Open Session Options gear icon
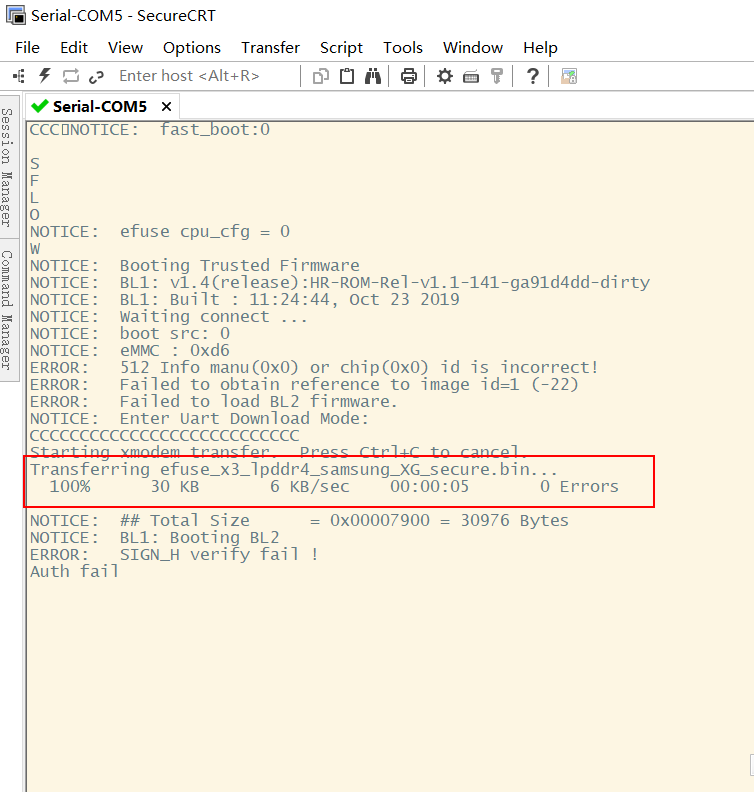The width and height of the screenshot is (754, 792). click(445, 76)
